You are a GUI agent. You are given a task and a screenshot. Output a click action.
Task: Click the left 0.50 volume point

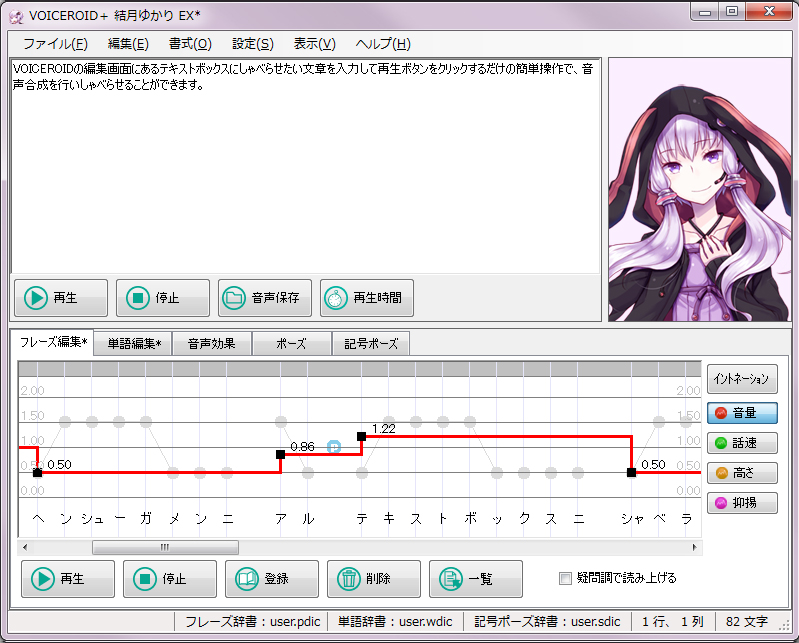tap(37, 473)
